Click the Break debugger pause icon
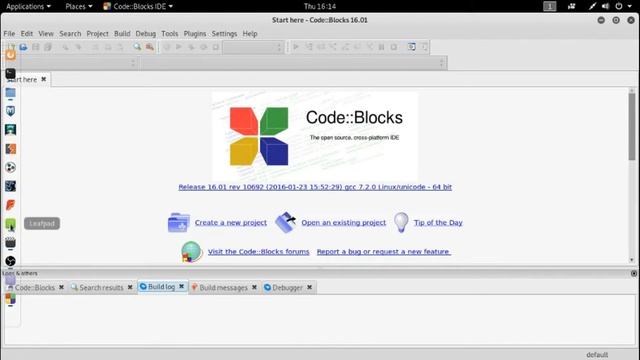Viewport: 640px width, 360px height. 381,47
